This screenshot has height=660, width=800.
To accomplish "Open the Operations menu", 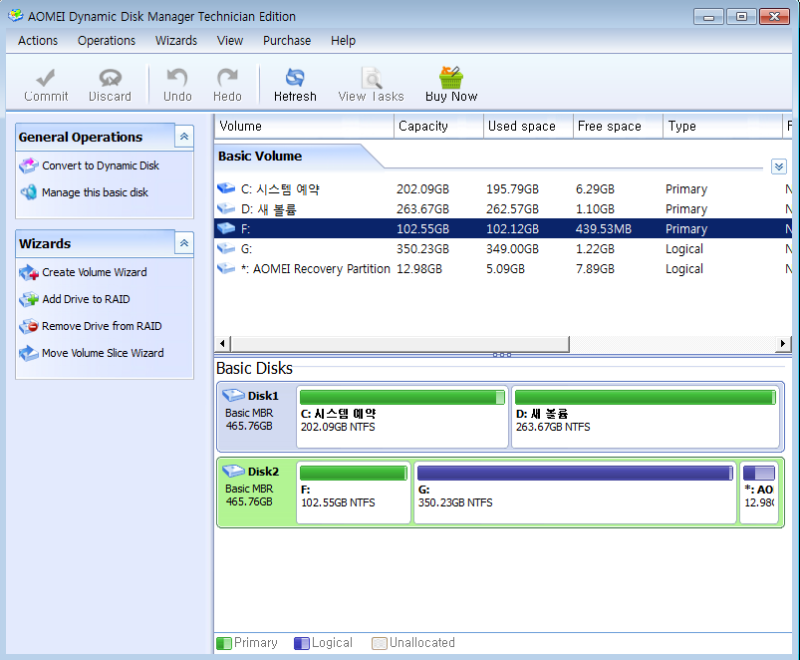I will [x=107, y=41].
